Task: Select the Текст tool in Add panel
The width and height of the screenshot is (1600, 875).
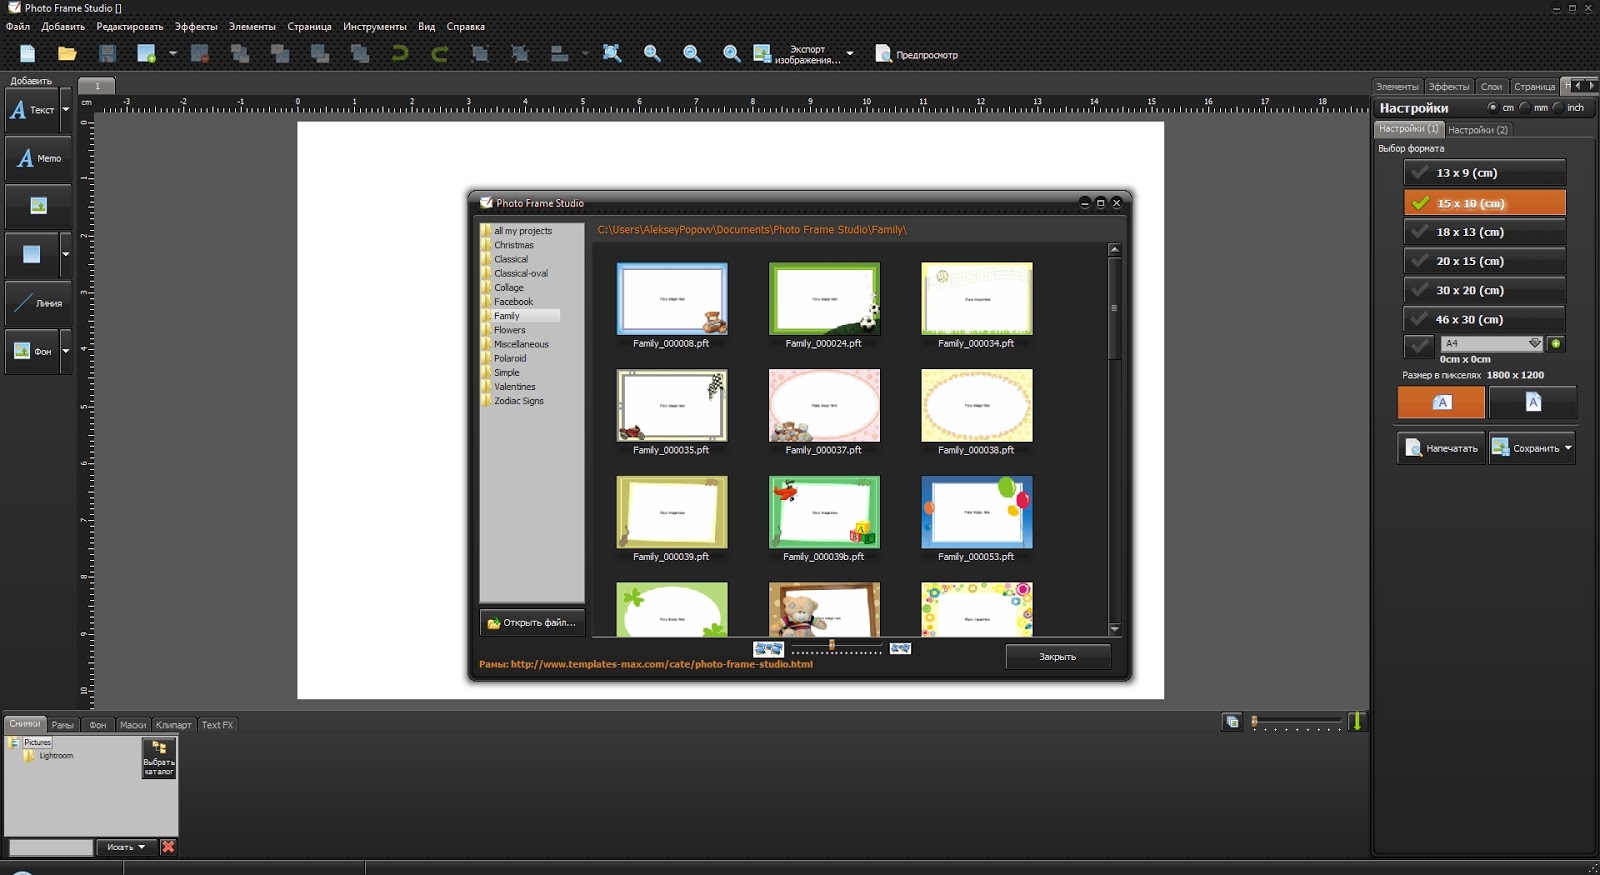Action: click(32, 110)
